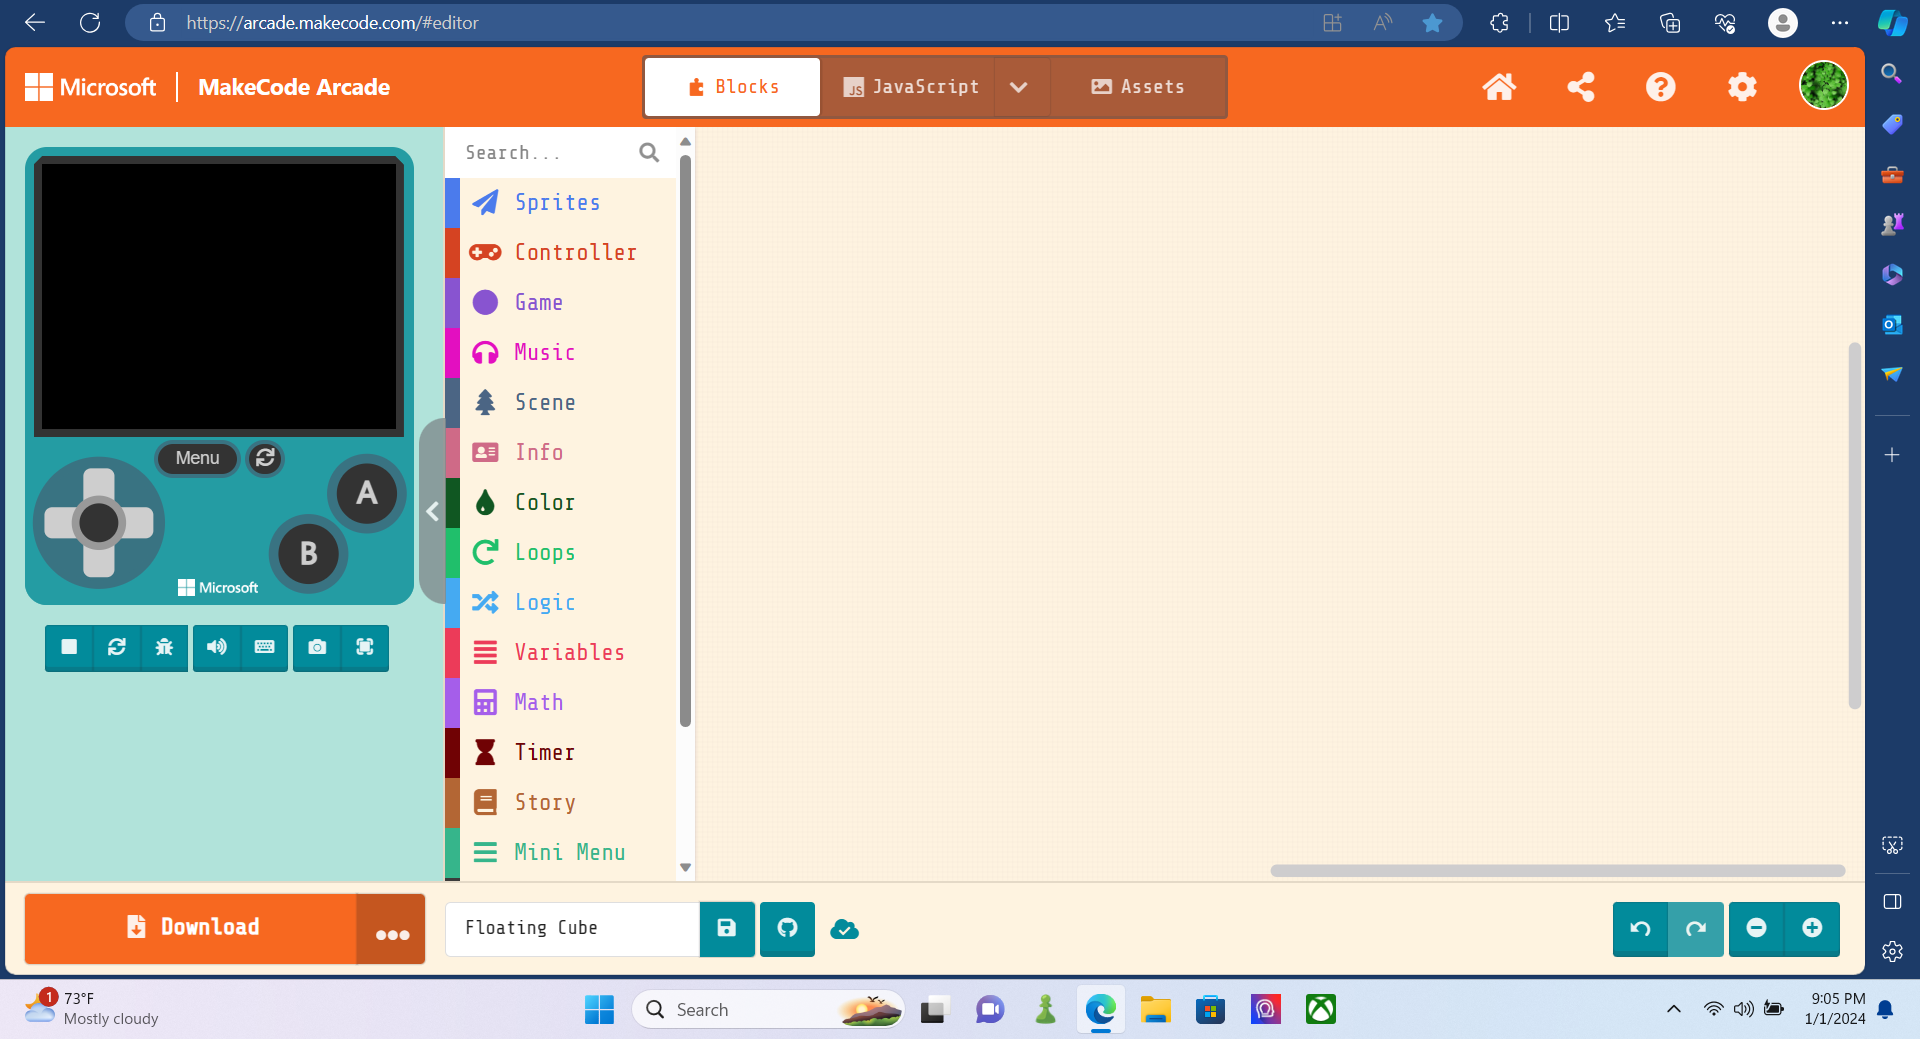This screenshot has height=1039, width=1920.
Task: Download the project
Action: (x=191, y=928)
